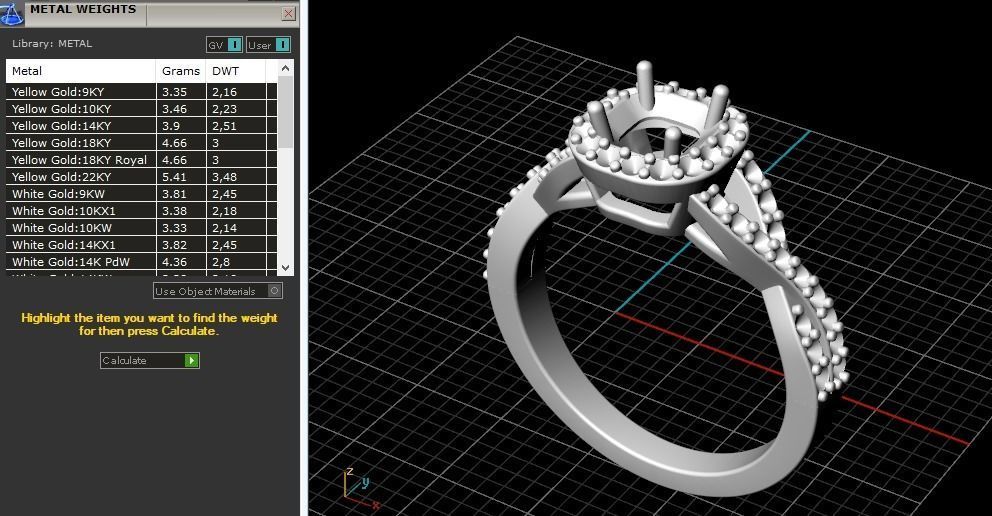Click the 5.41 grams value
The height and width of the screenshot is (516, 992).
click(x=174, y=177)
